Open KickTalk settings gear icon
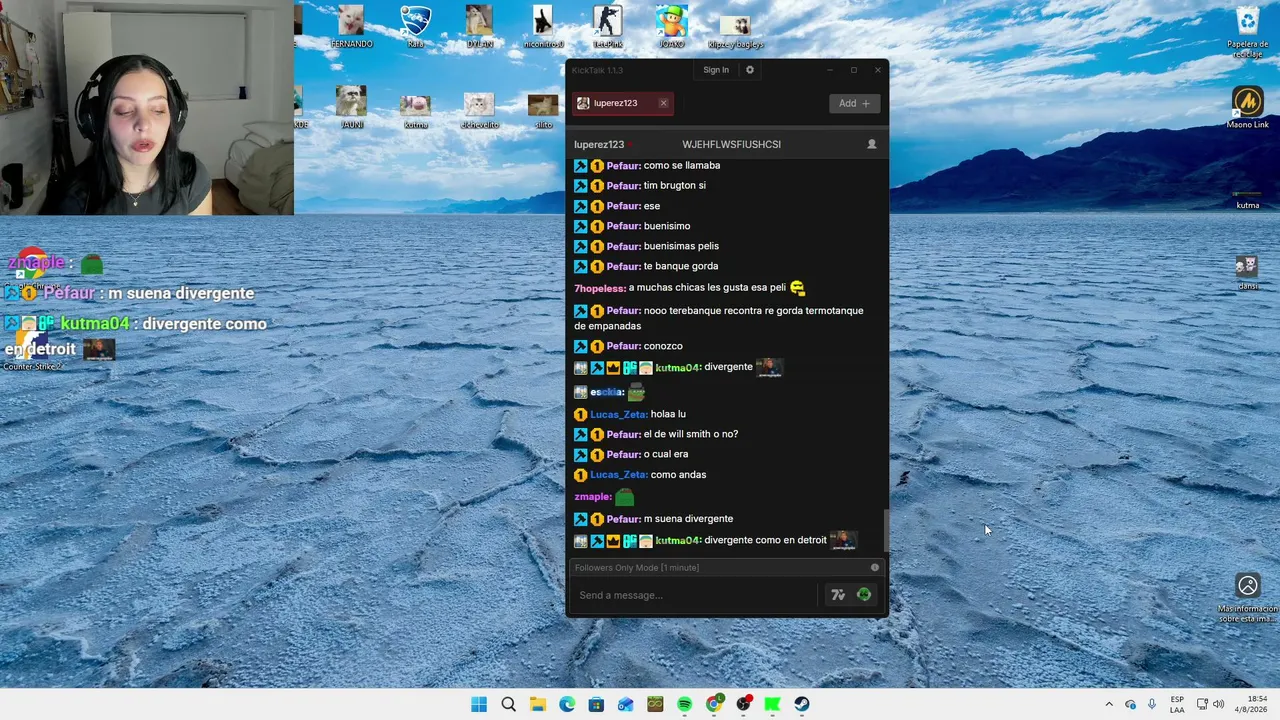The height and width of the screenshot is (720, 1280). pyautogui.click(x=750, y=70)
